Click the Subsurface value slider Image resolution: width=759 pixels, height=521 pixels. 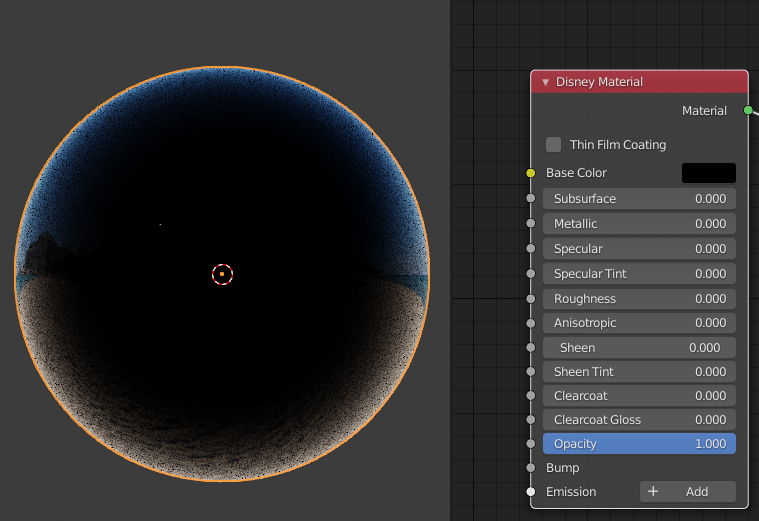click(639, 199)
